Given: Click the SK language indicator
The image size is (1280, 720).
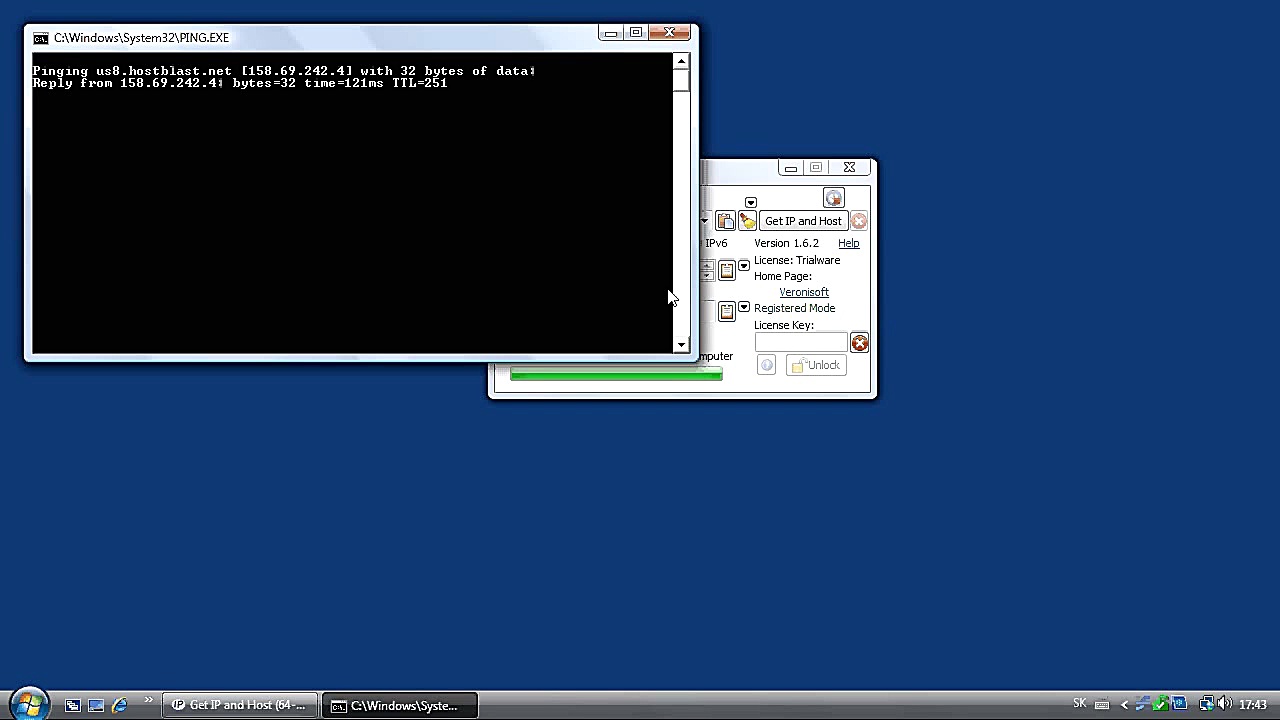Looking at the screenshot, I should pos(1080,704).
